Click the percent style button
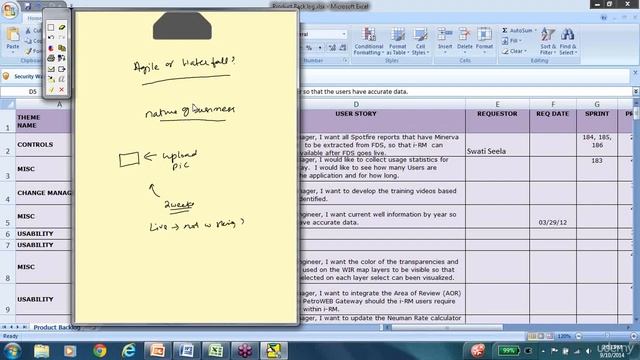This screenshot has height=360, width=640. pos(309,48)
